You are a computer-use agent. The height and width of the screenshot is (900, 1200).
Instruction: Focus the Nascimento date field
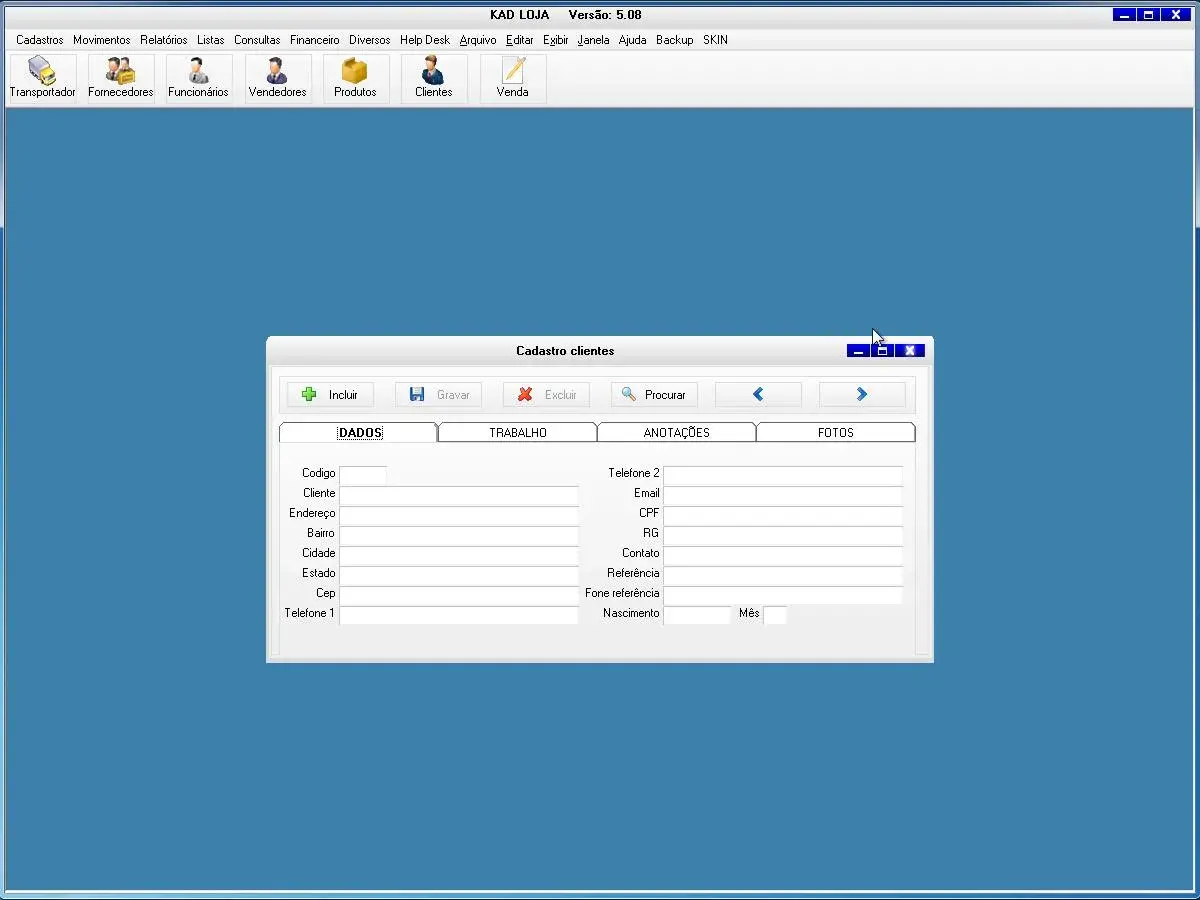tap(698, 614)
